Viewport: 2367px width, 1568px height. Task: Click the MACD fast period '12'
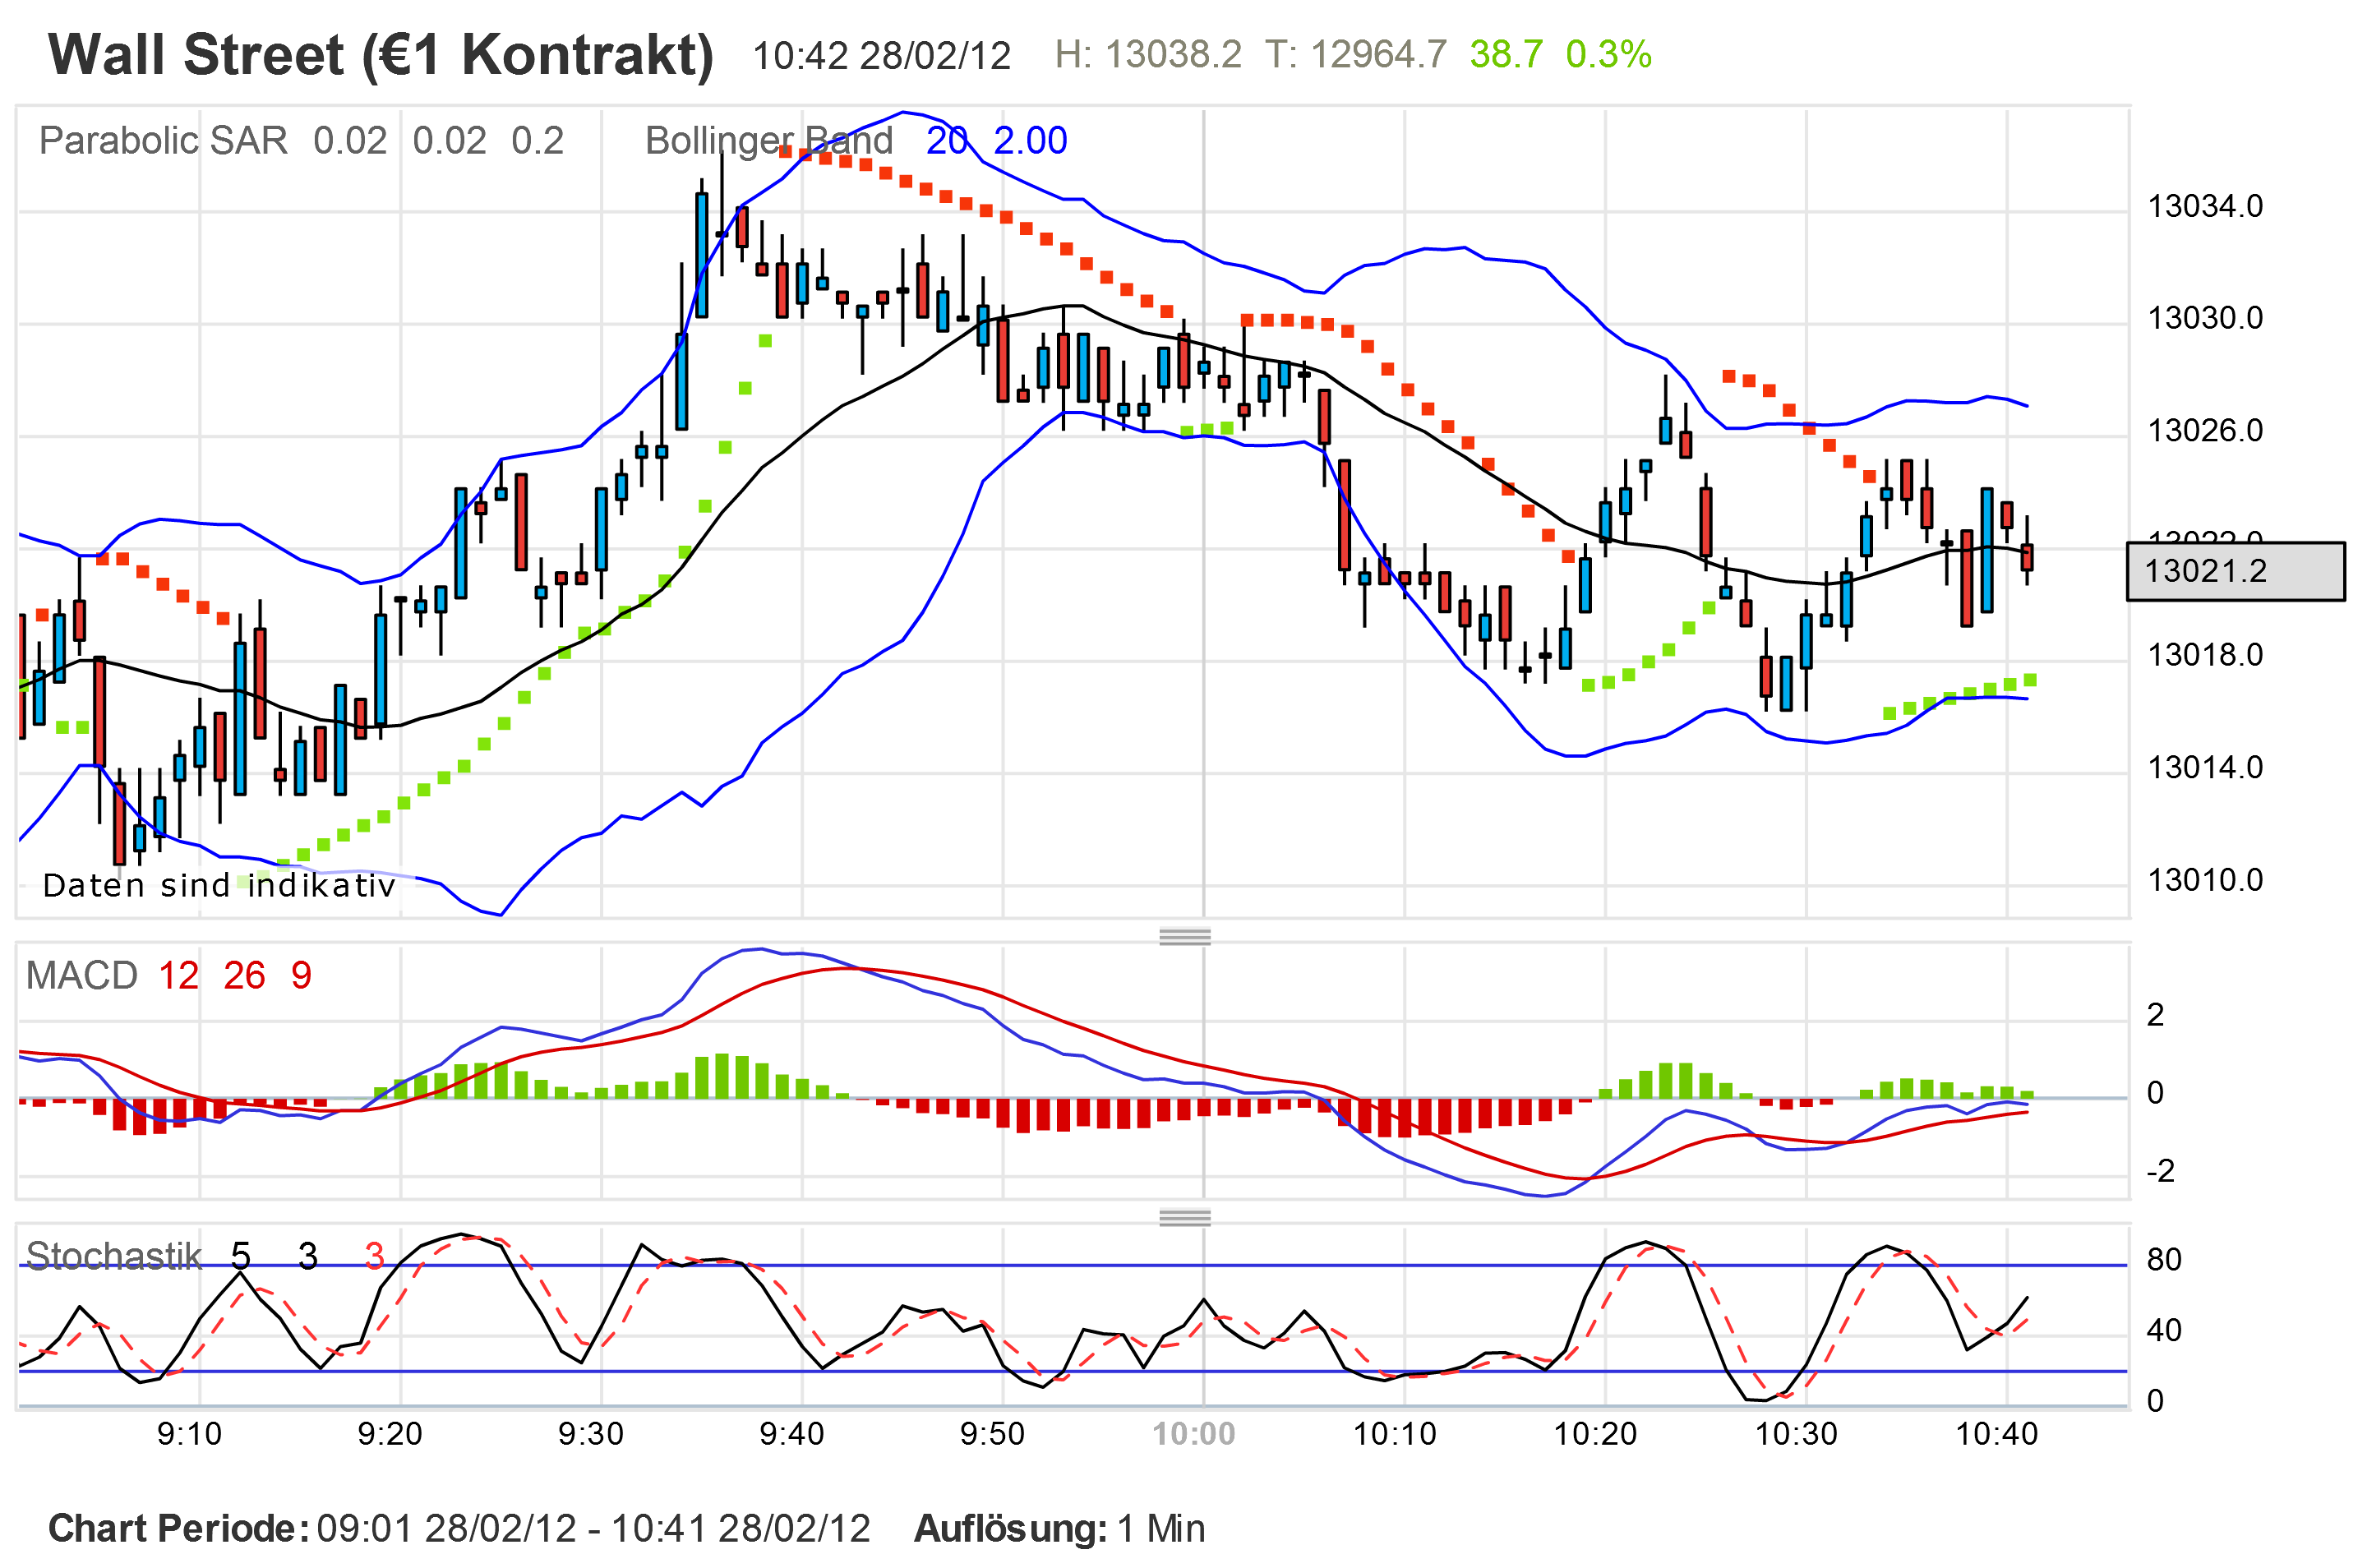point(179,976)
